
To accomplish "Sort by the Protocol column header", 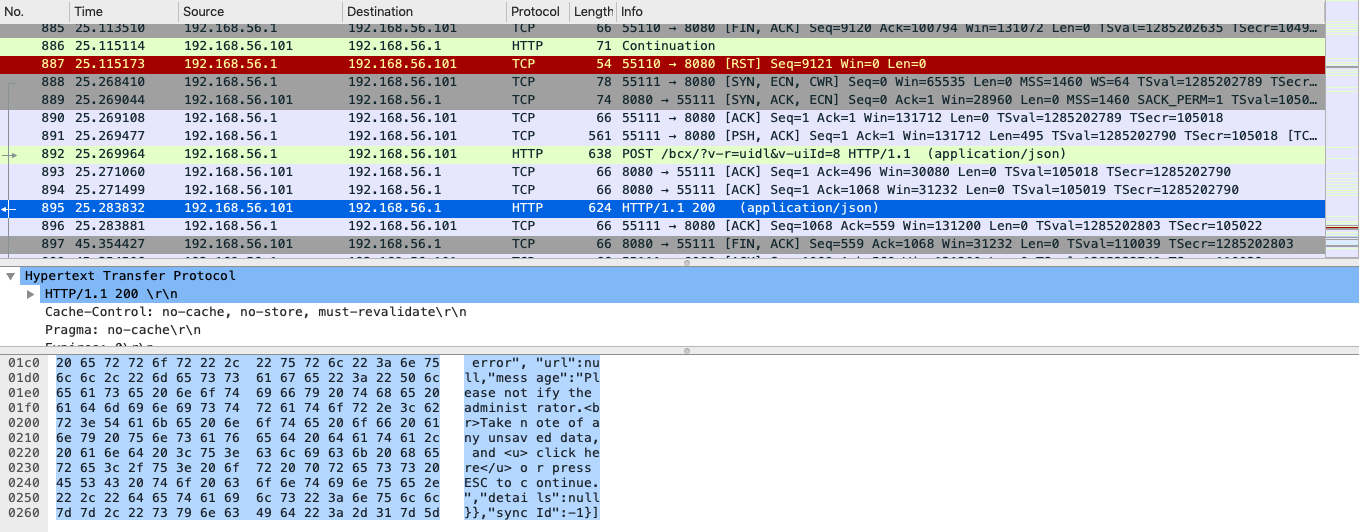I will point(535,11).
